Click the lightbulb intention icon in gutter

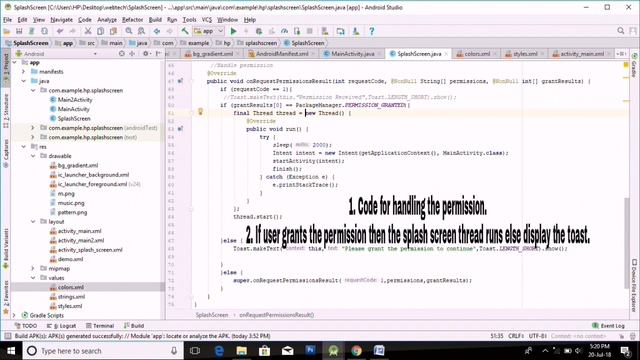[200, 112]
